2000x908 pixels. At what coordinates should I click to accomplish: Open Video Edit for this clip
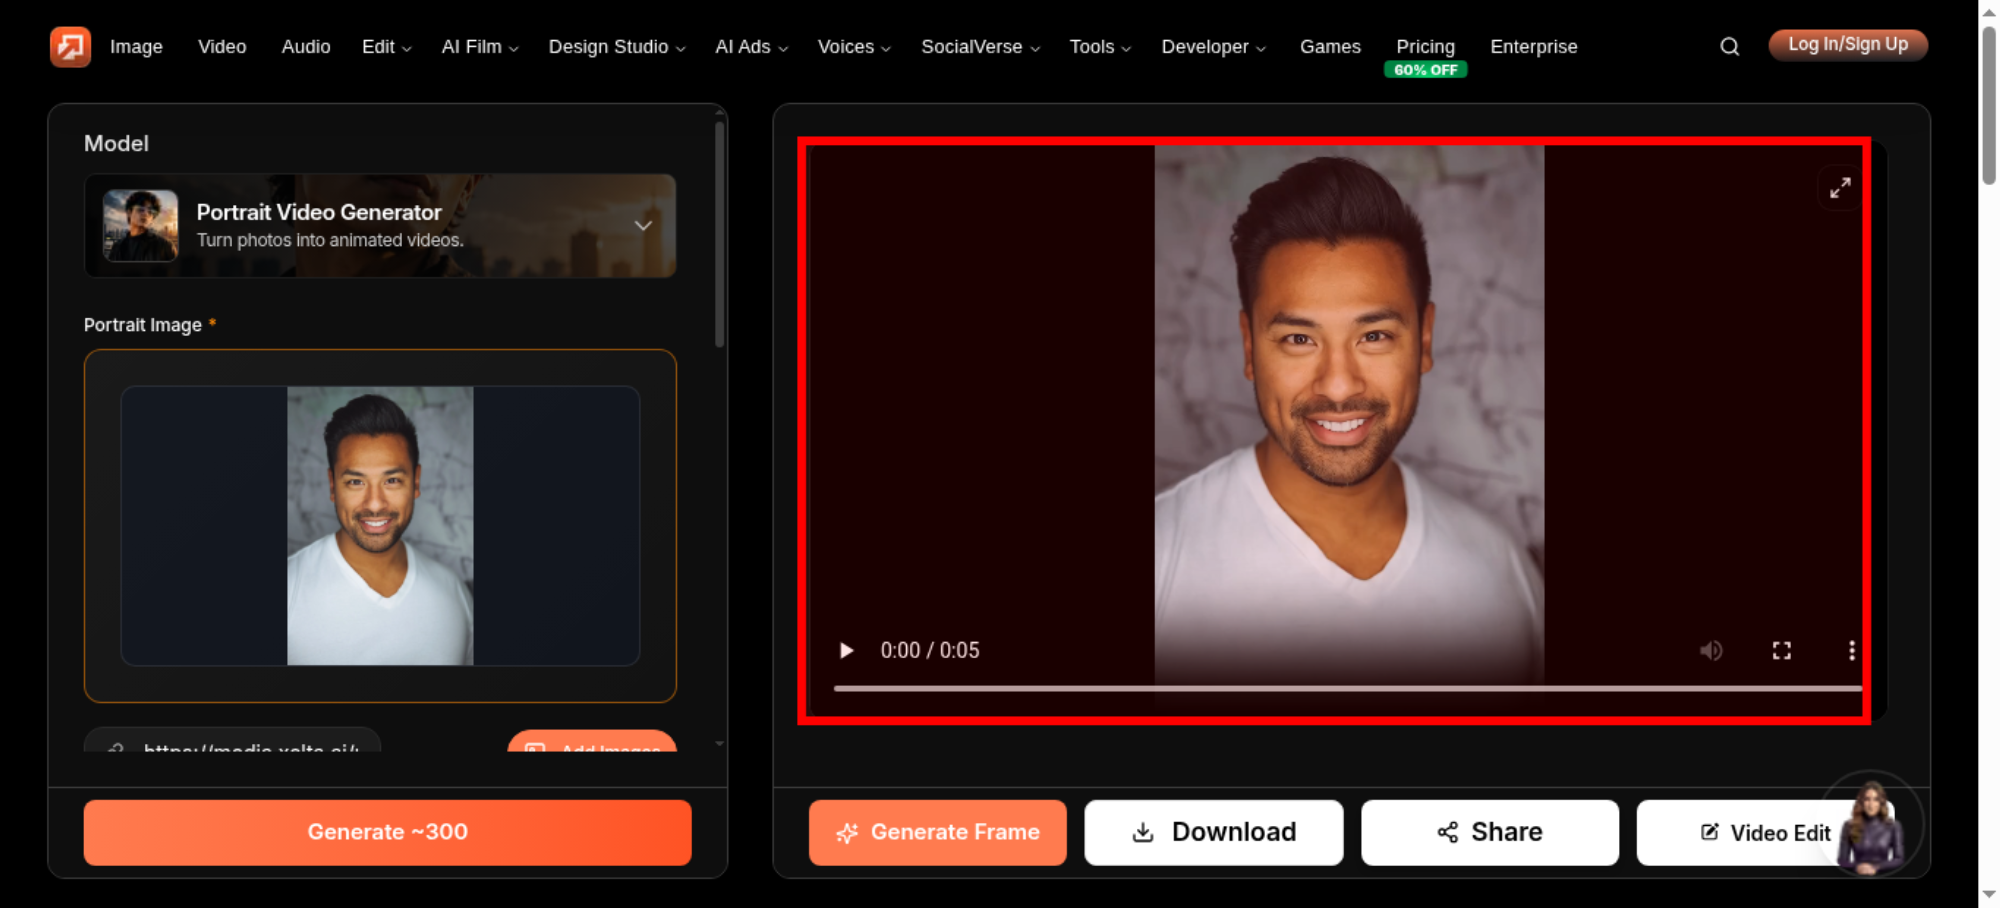pyautogui.click(x=1765, y=832)
